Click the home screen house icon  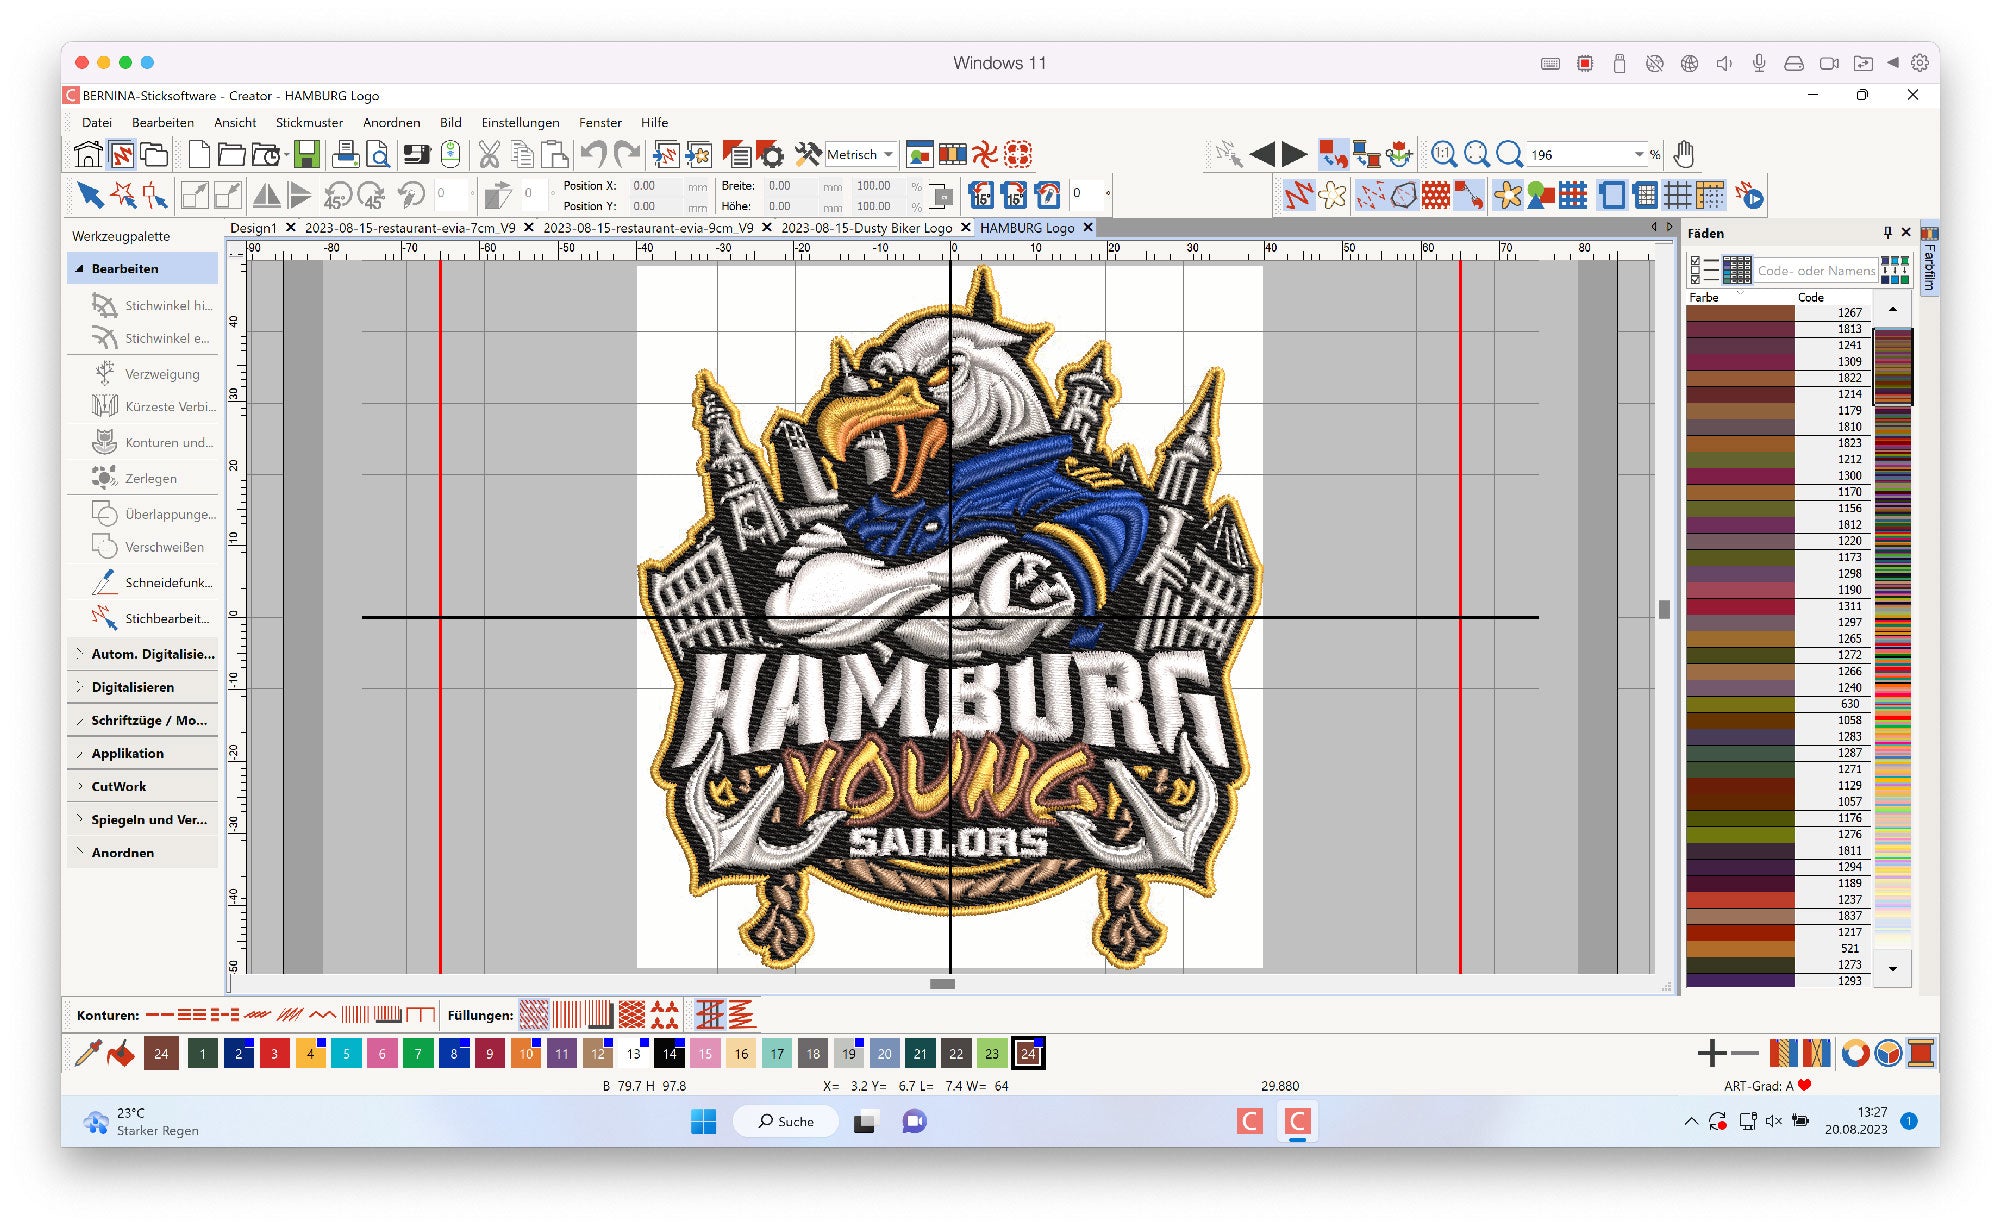88,154
